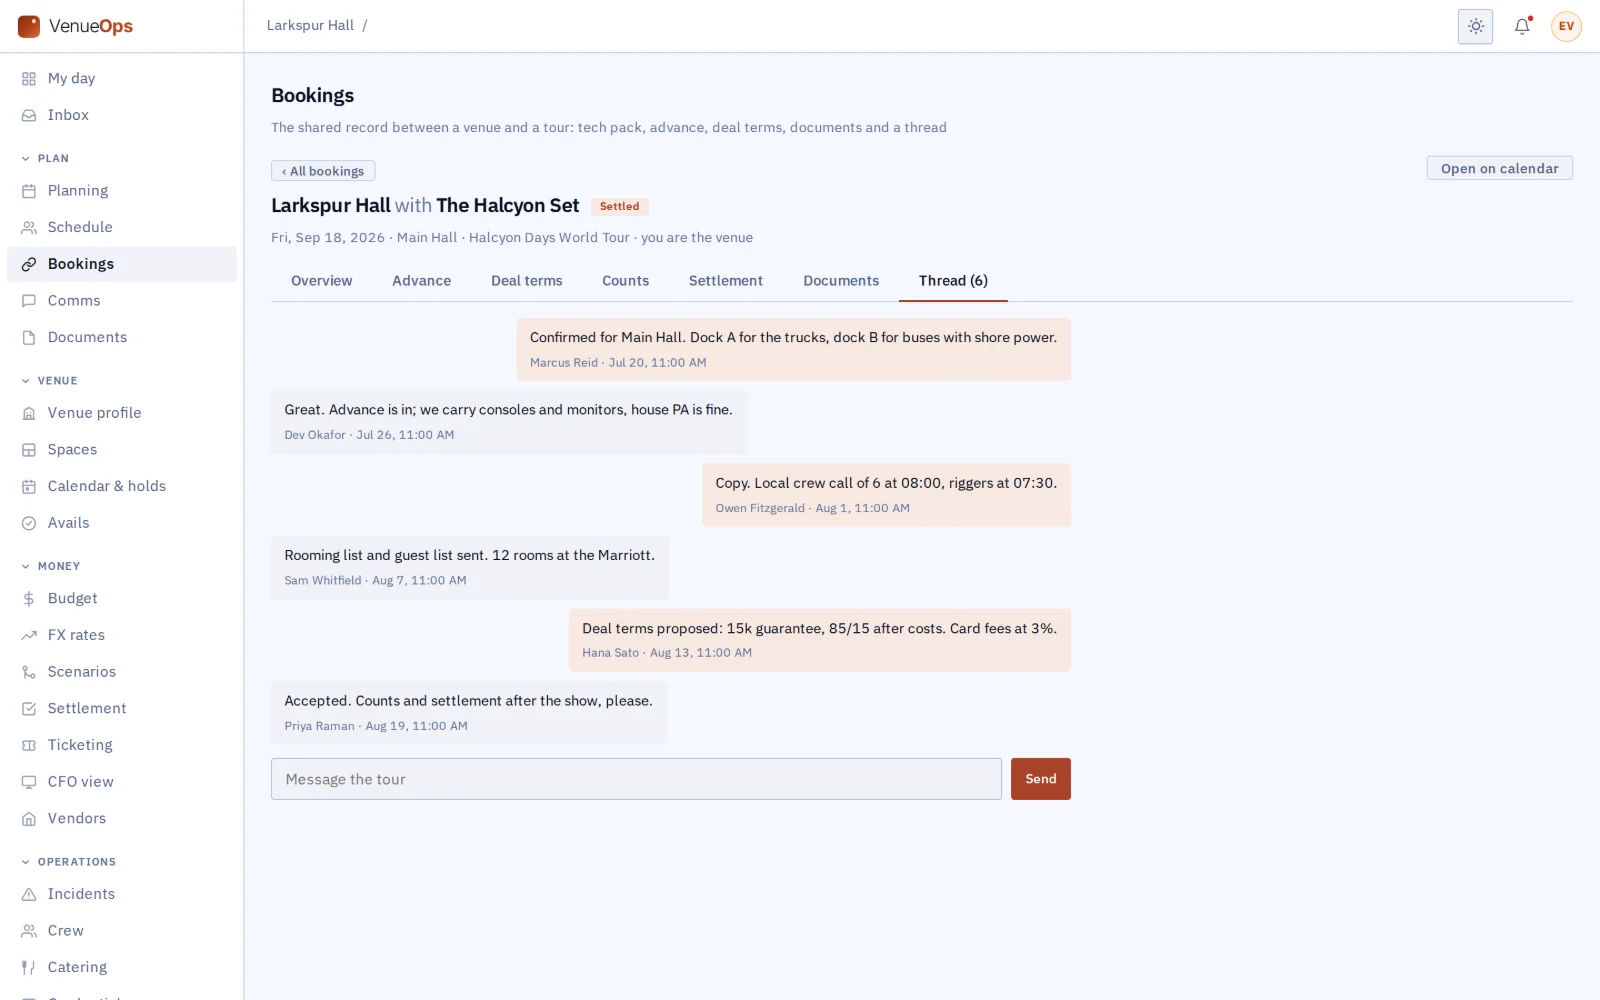Open sidebar Documents file icon

tap(29, 337)
